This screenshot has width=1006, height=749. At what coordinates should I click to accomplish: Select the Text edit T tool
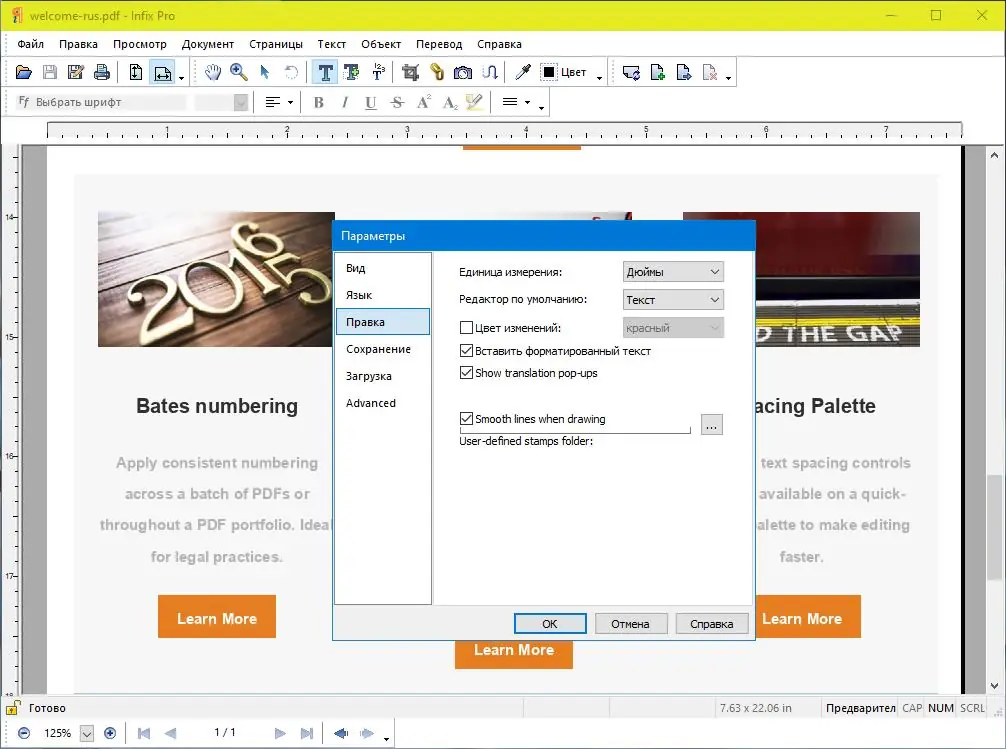[x=325, y=73]
